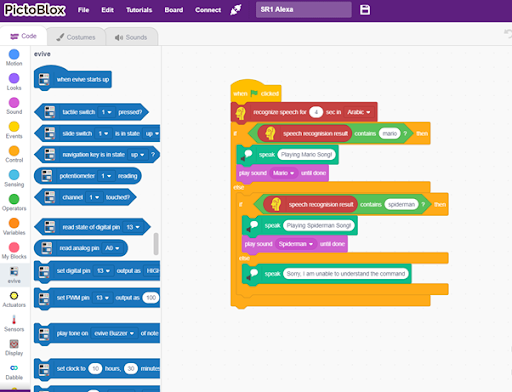Click the SR1 Alexa project name field
Image resolution: width=512 pixels, height=392 pixels.
pyautogui.click(x=304, y=10)
